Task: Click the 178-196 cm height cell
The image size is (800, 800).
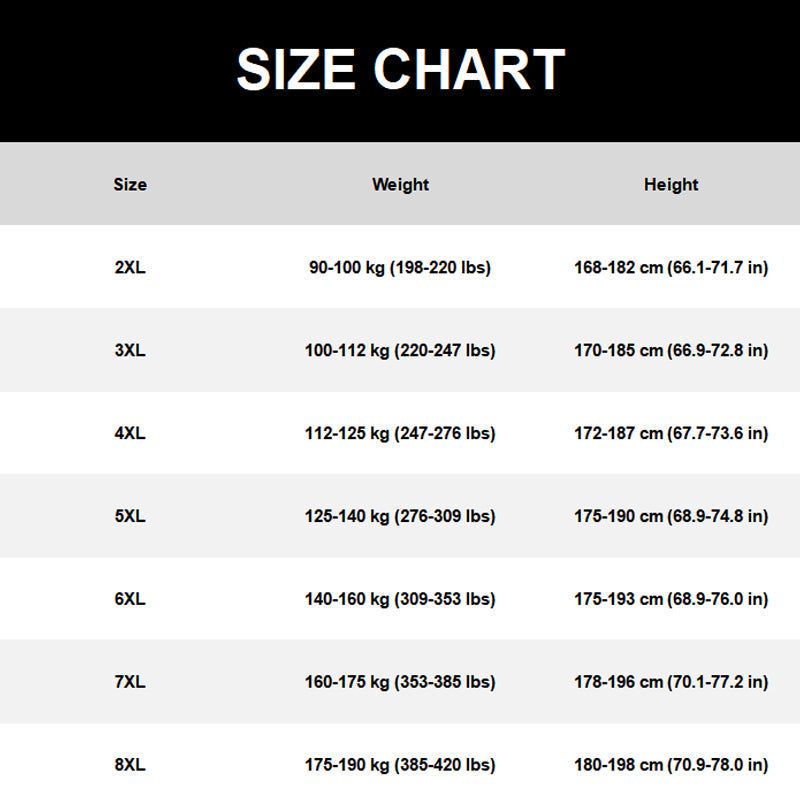Action: [x=671, y=682]
